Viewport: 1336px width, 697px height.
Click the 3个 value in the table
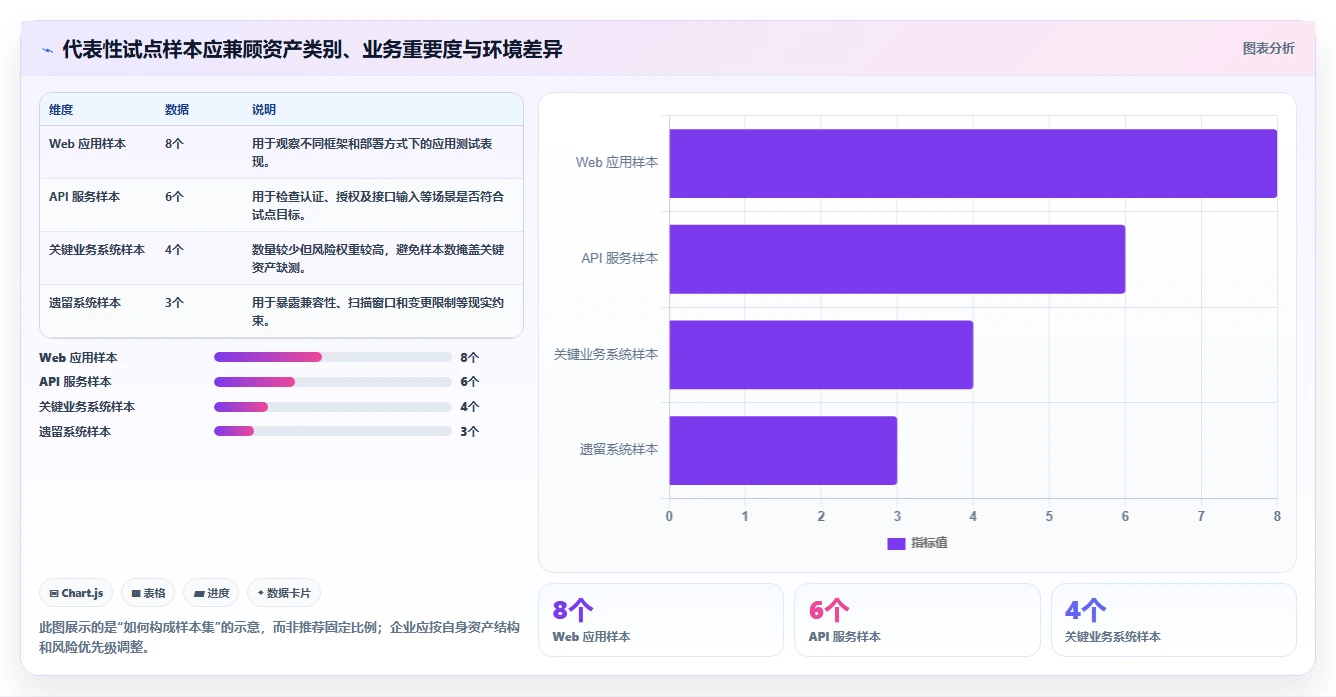point(174,303)
